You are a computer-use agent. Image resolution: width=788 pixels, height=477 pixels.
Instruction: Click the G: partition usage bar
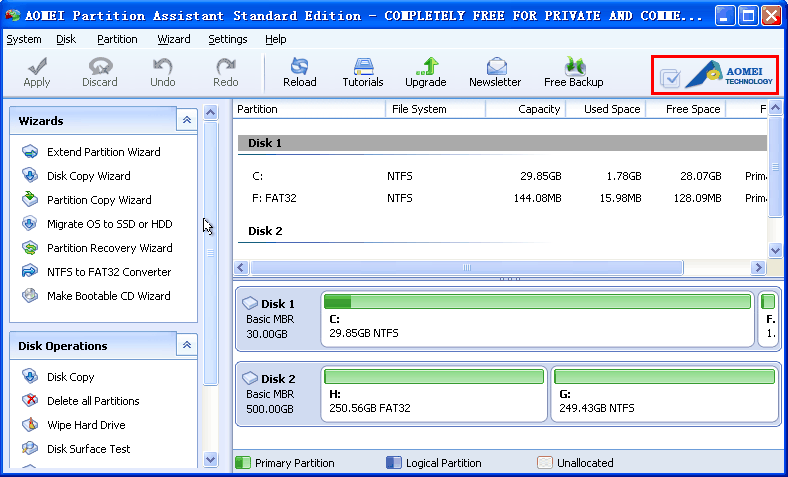pyautogui.click(x=664, y=376)
